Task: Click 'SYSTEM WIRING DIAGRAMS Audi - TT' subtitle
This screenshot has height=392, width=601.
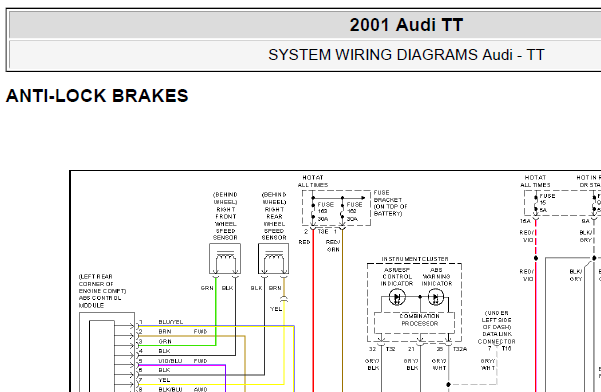Action: pos(406,55)
